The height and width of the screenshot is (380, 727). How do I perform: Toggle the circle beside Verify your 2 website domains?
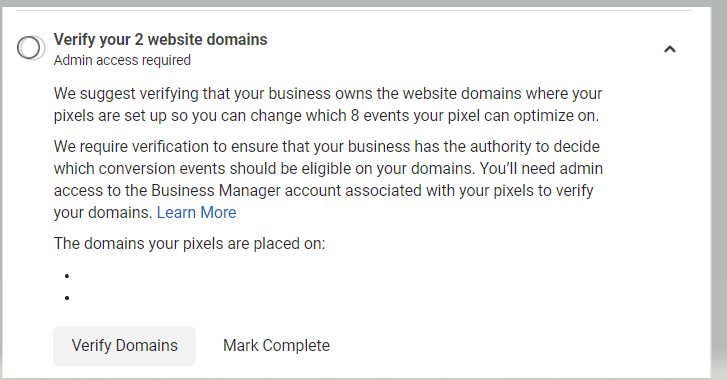(30, 48)
